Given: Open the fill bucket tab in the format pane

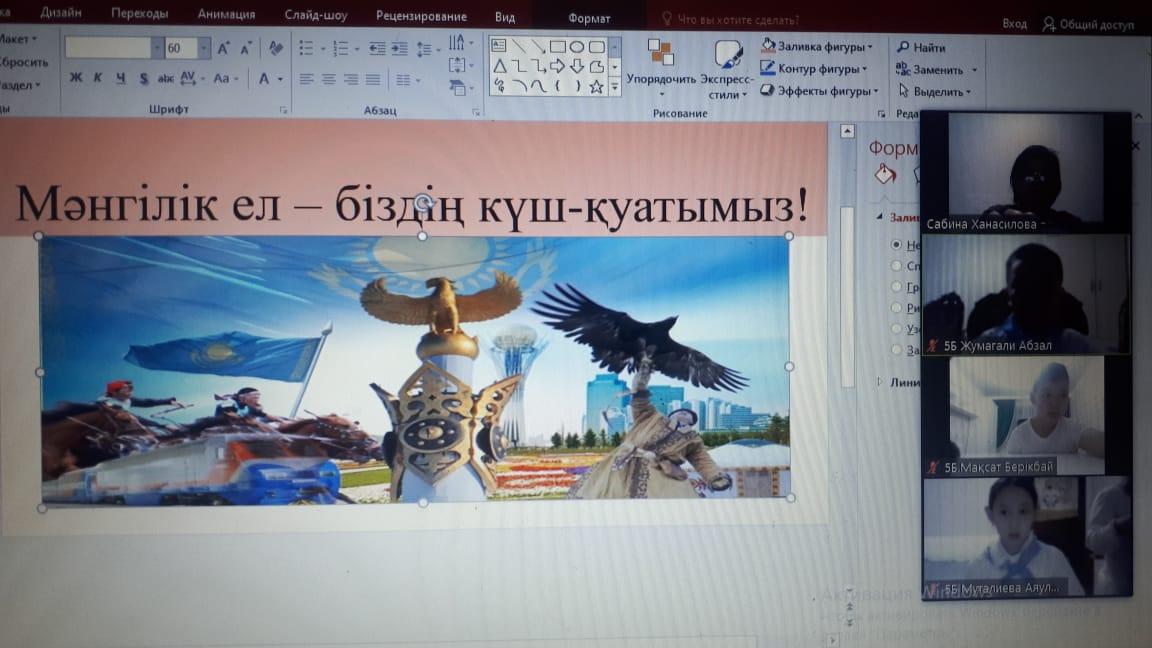Looking at the screenshot, I should tap(884, 174).
